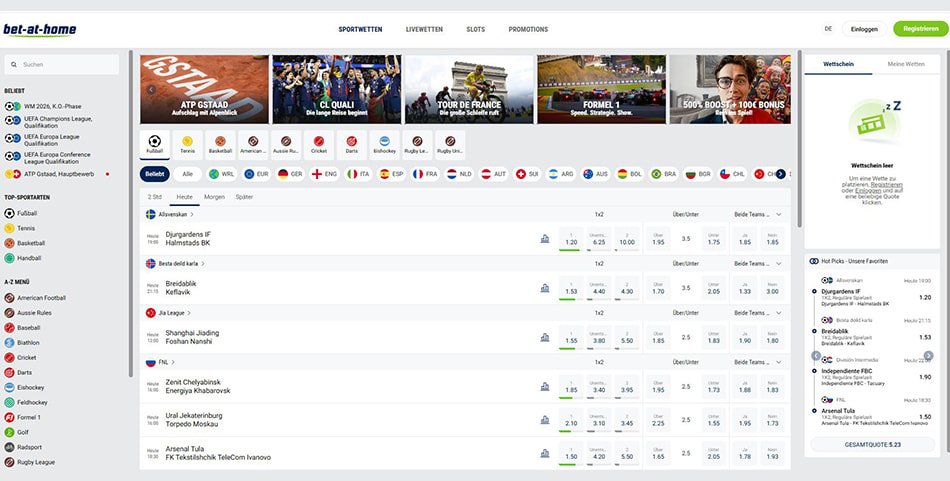The image size is (950, 481).
Task: Open Jia League market dropdown
Action: pos(758,313)
